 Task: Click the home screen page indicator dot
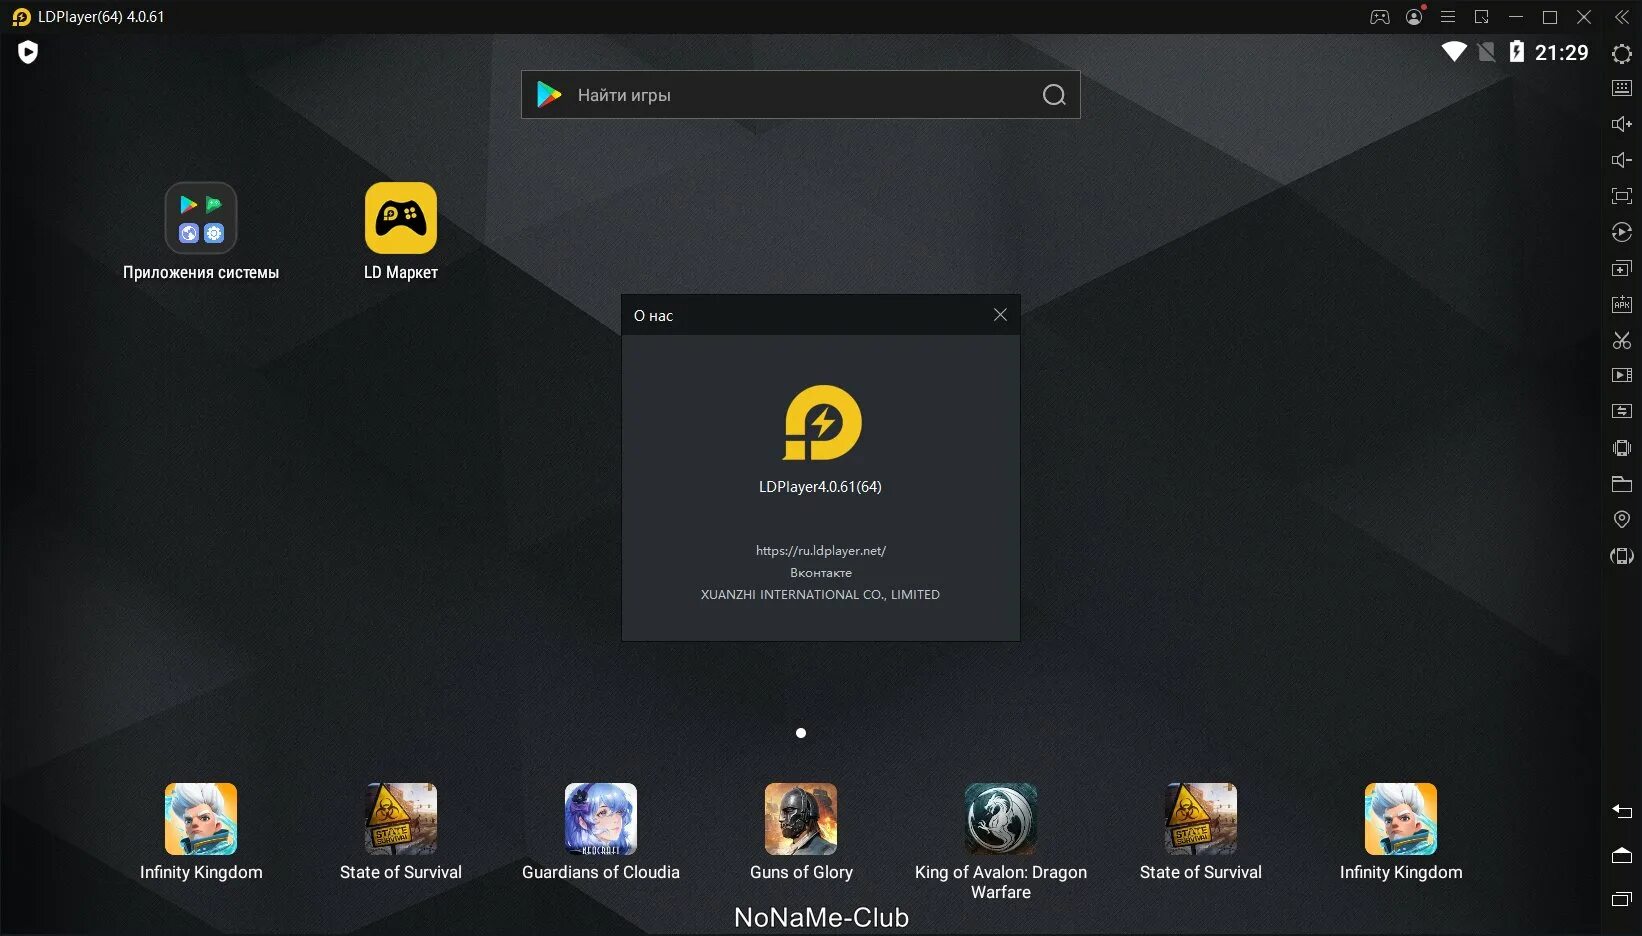pos(801,733)
